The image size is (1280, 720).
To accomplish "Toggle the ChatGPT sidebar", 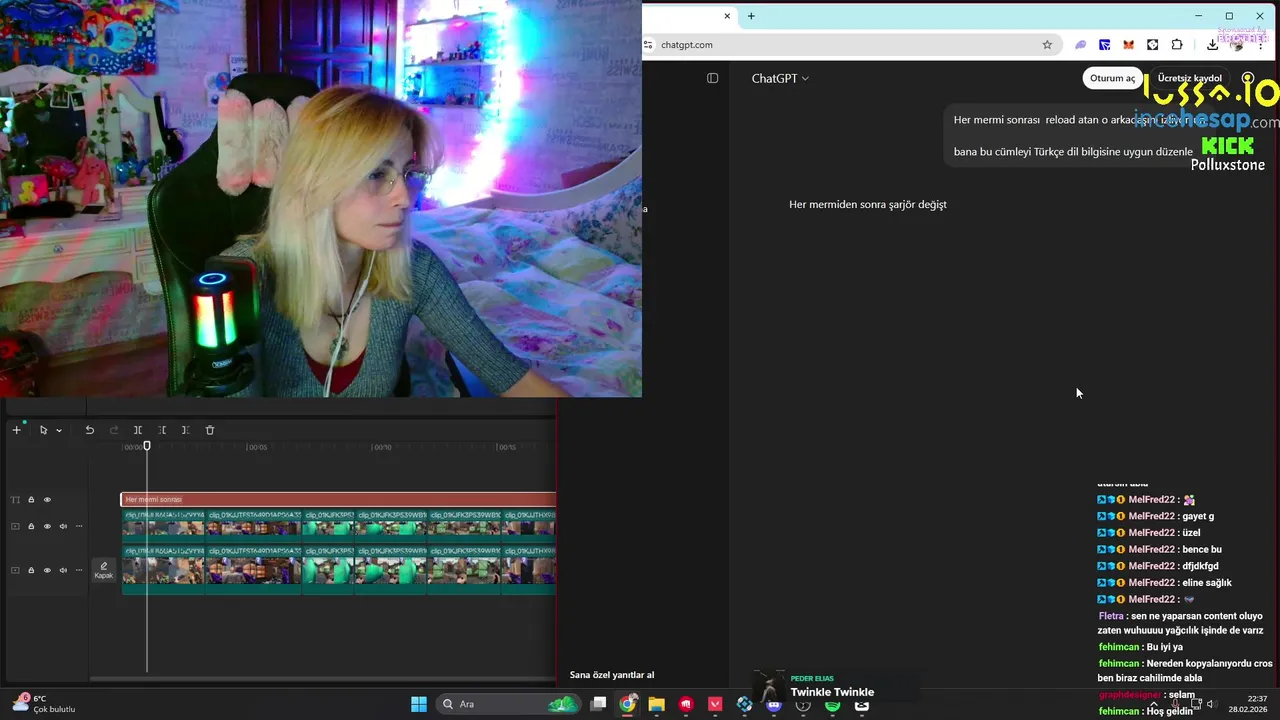I will point(712,78).
